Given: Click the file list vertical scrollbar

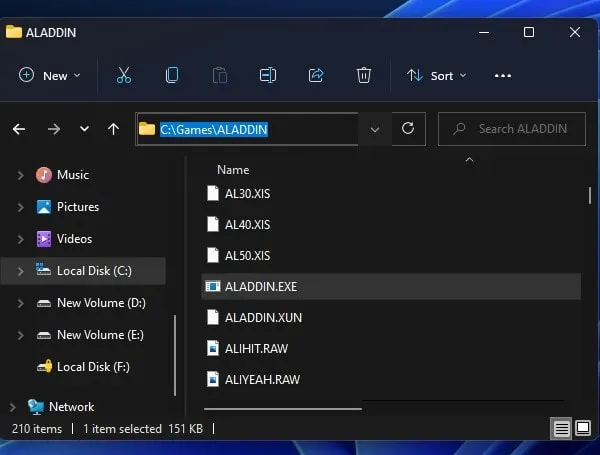Looking at the screenshot, I should click(590, 195).
